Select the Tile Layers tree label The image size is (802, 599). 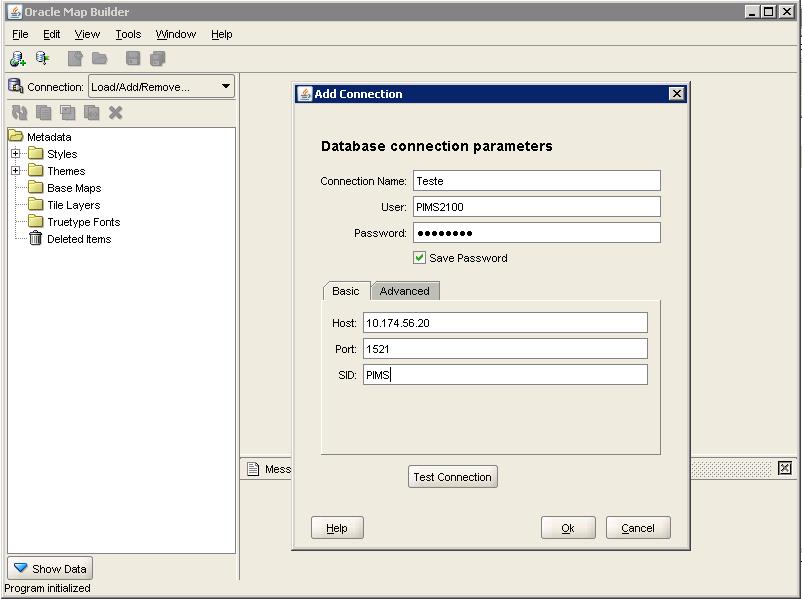point(74,205)
